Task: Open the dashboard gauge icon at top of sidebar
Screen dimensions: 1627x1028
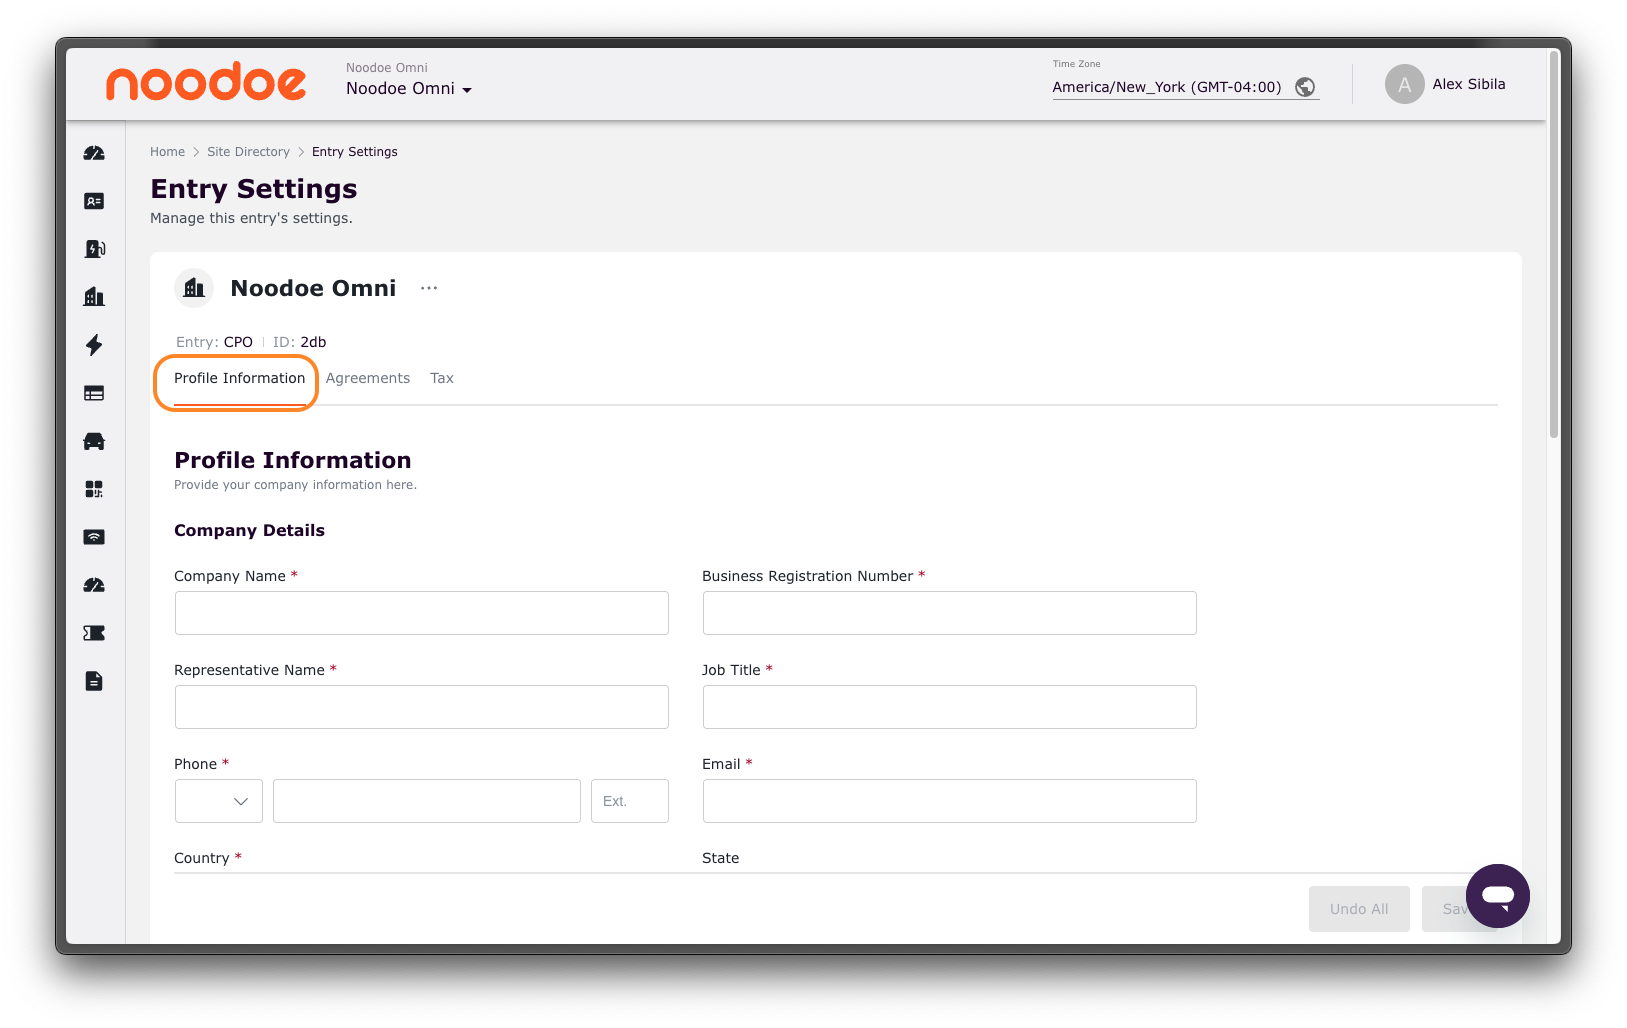Action: (x=94, y=153)
